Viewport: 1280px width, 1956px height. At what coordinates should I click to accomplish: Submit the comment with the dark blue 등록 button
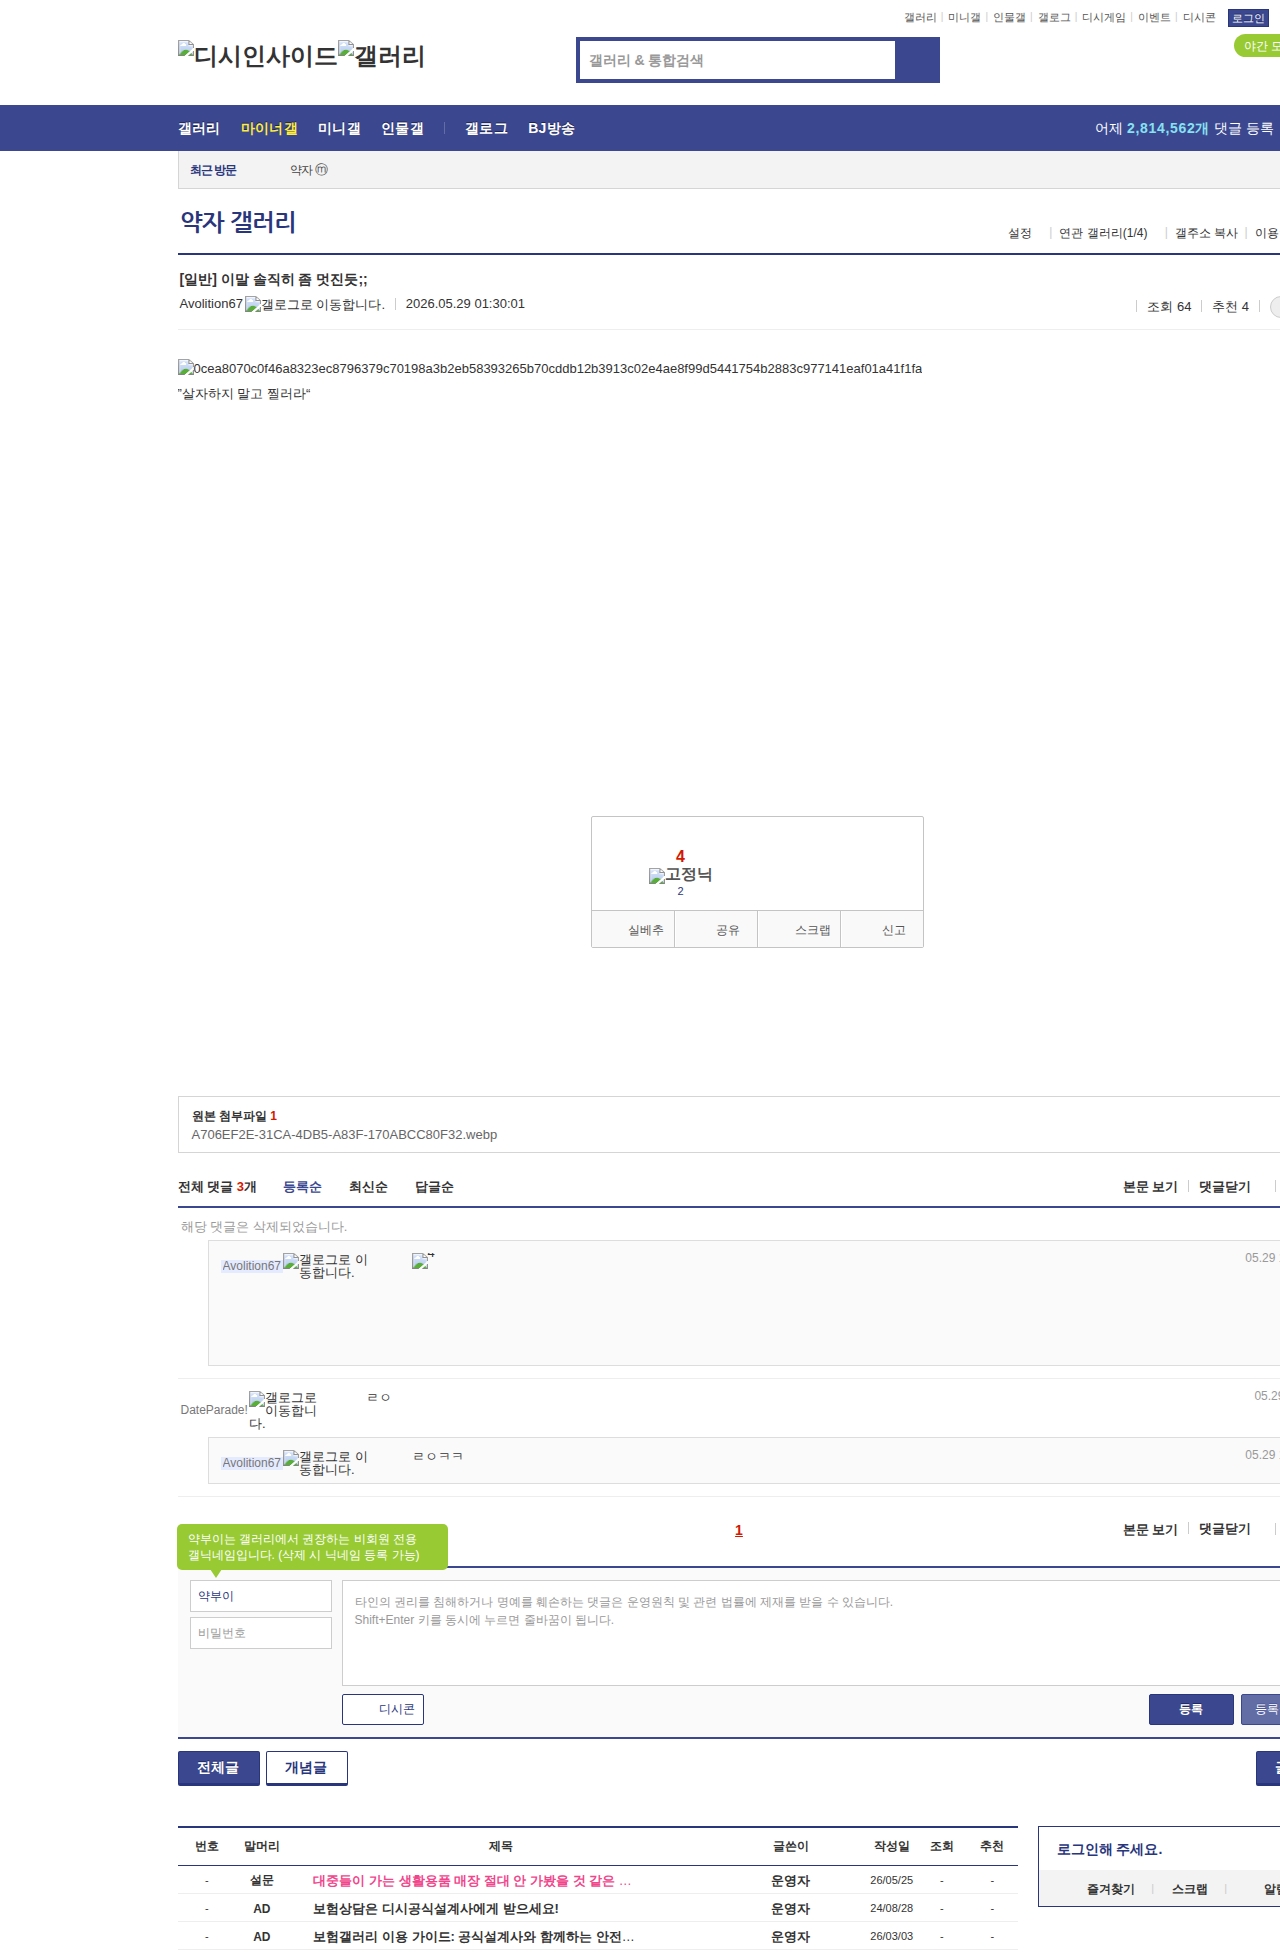tap(1191, 1709)
